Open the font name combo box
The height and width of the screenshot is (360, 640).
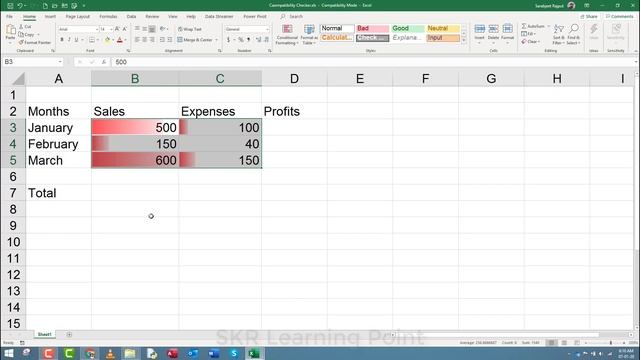click(78, 29)
